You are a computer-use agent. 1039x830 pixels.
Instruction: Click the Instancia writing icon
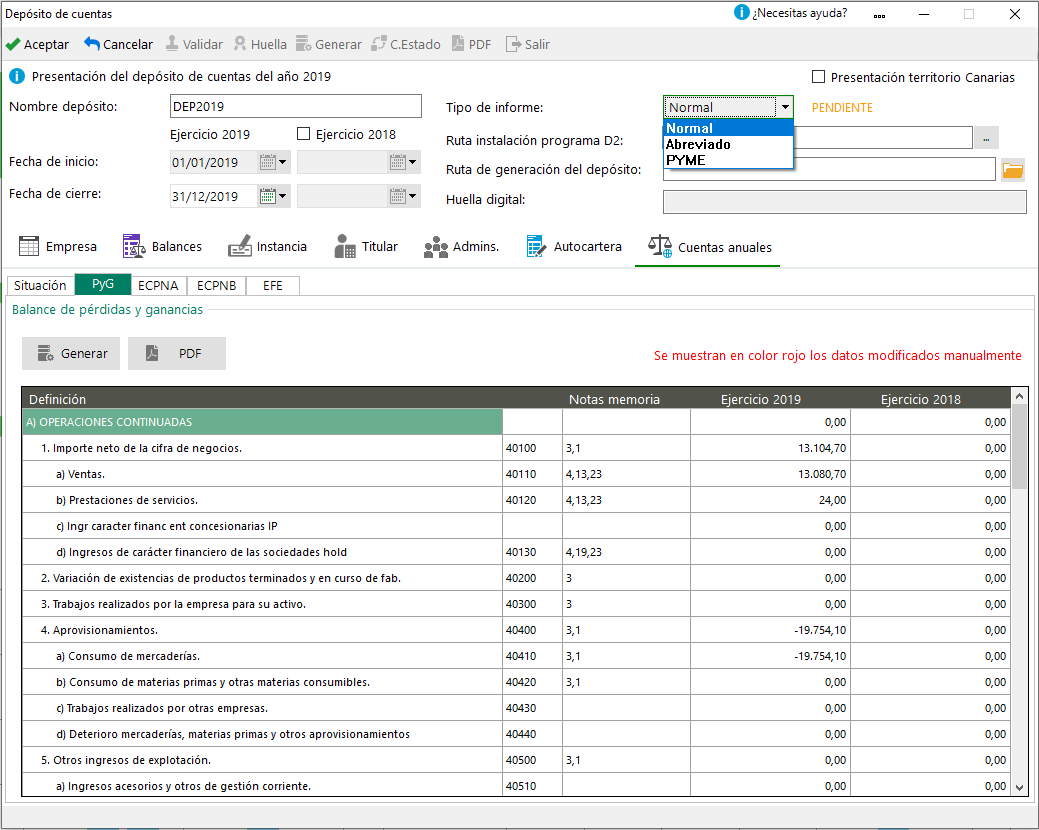click(x=240, y=246)
